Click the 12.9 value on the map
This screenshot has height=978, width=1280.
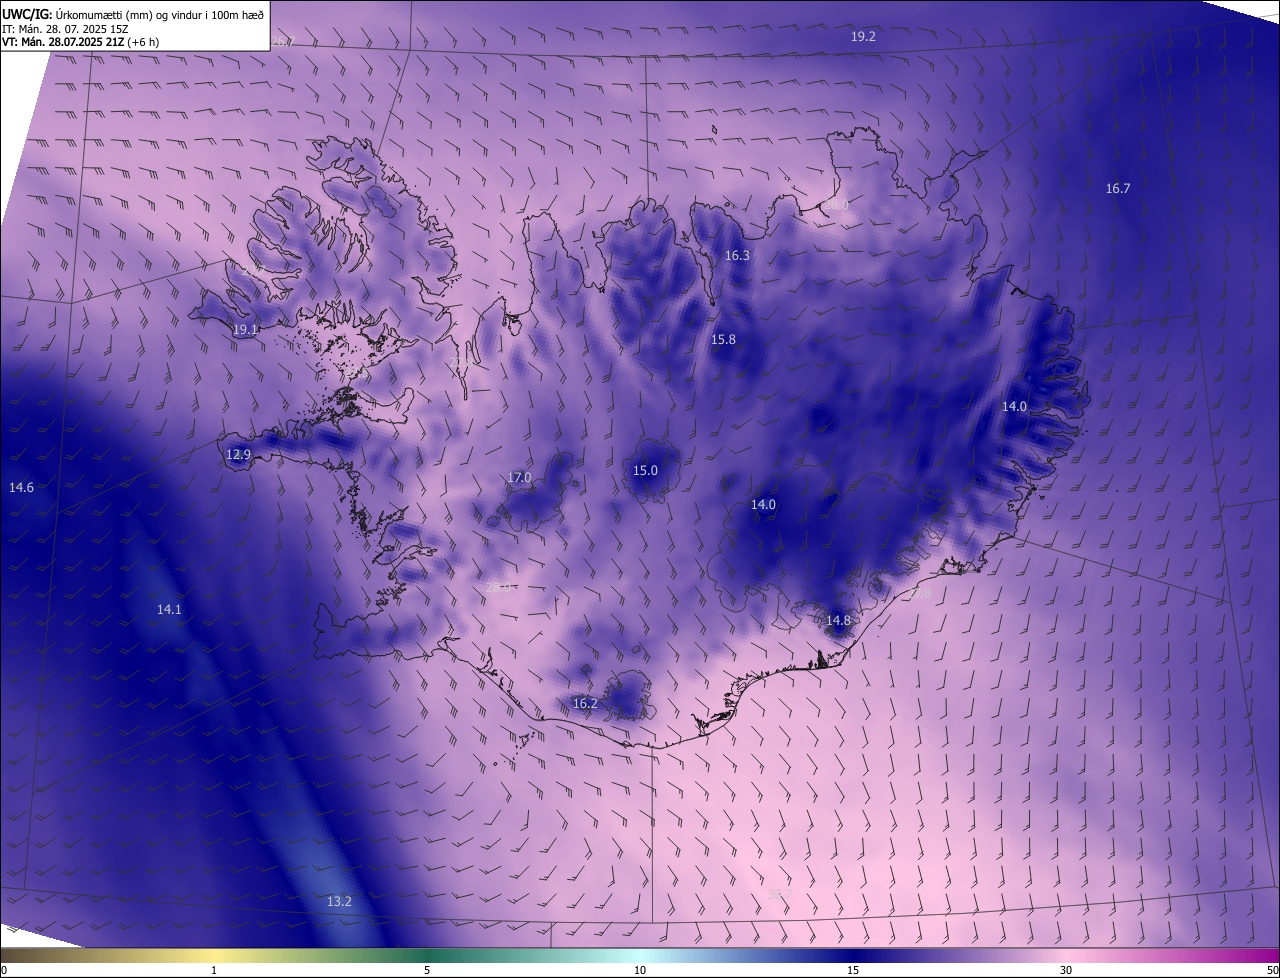[x=238, y=454]
